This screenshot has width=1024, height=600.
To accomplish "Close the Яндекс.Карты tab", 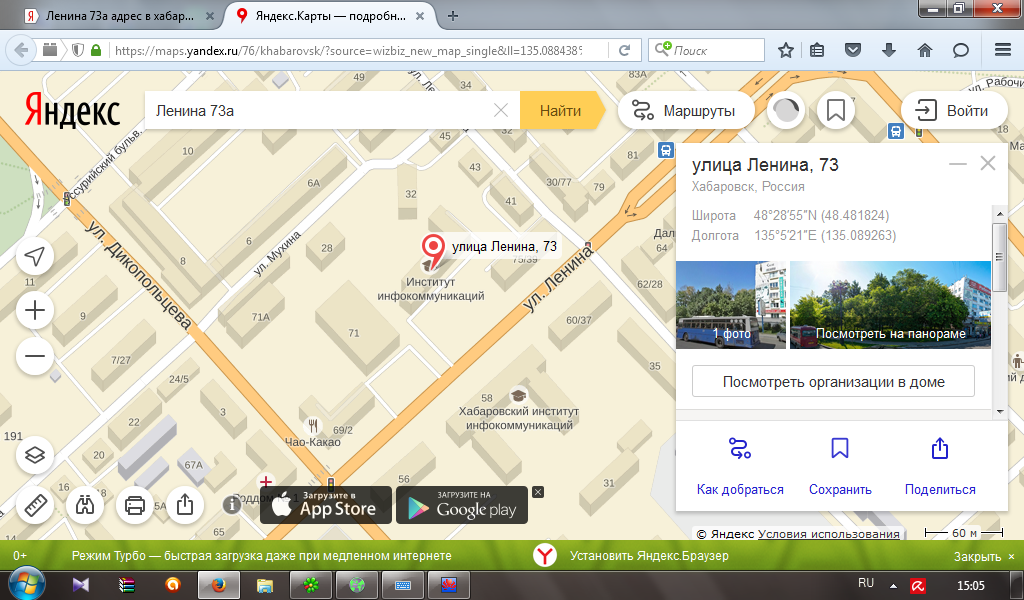I will click(421, 16).
